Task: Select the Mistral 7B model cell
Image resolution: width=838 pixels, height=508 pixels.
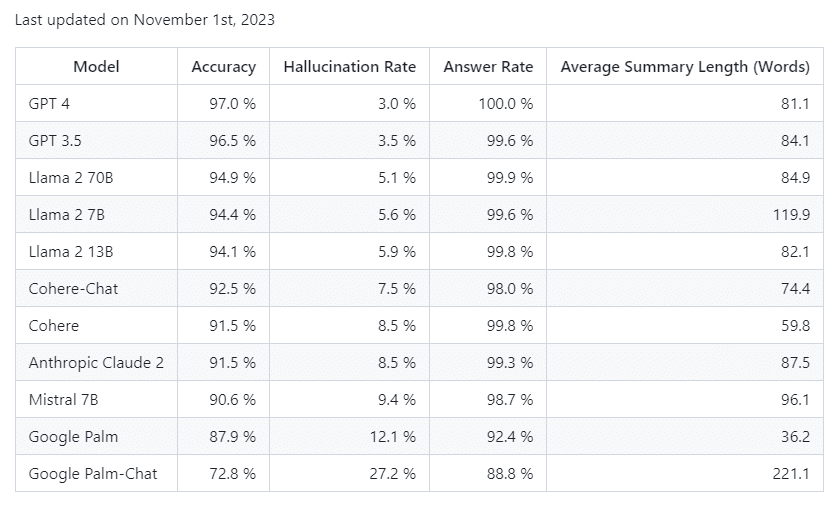Action: (x=64, y=400)
